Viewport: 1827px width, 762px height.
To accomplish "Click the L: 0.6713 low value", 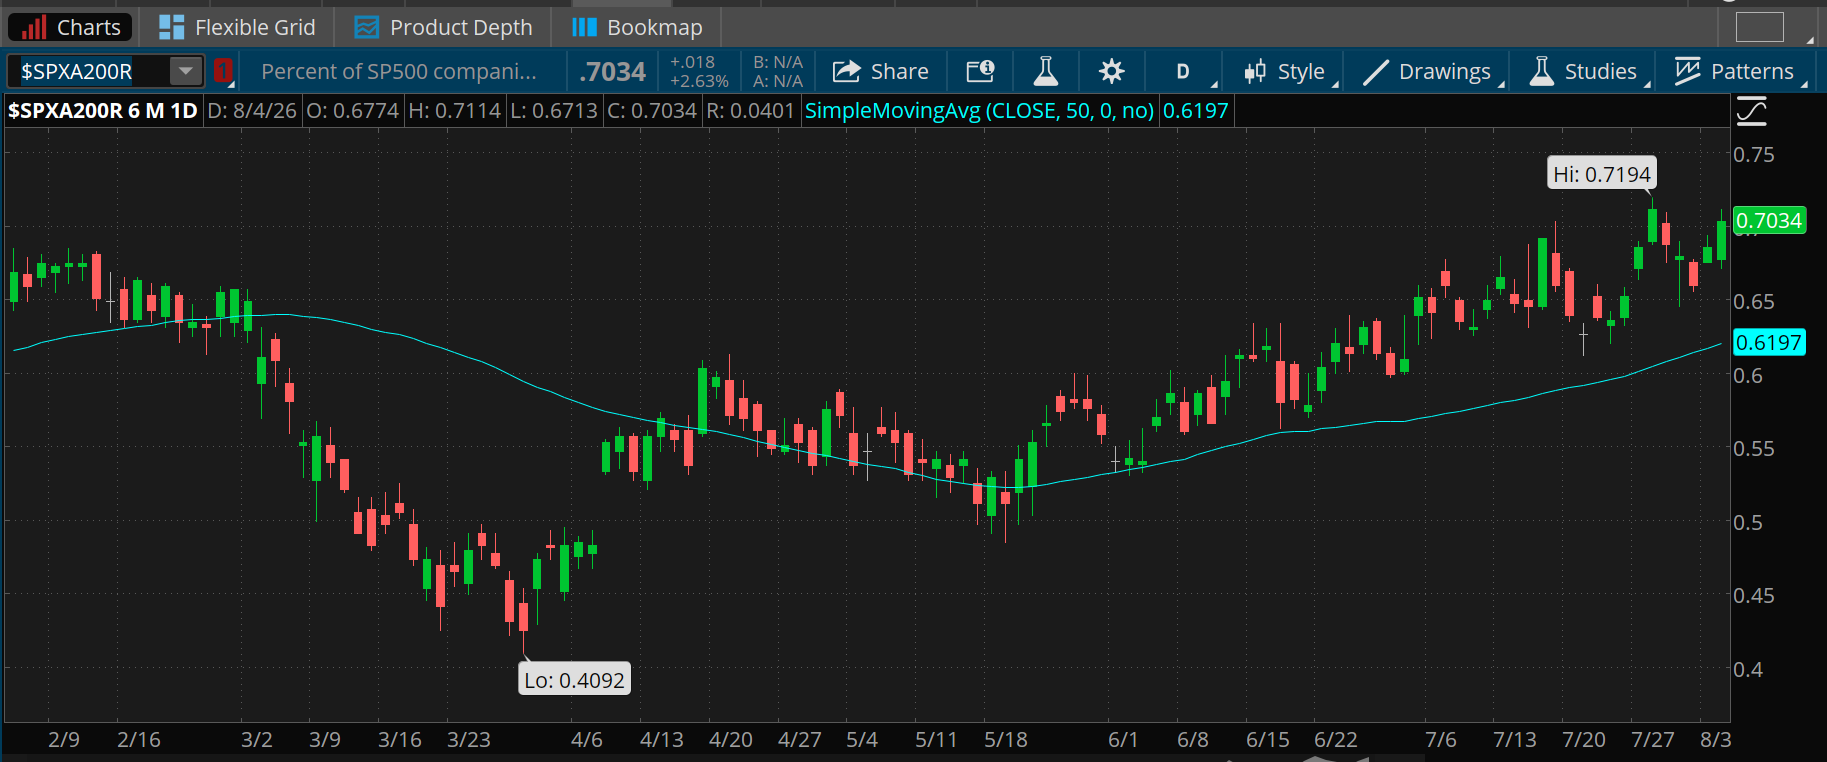I will pos(553,111).
